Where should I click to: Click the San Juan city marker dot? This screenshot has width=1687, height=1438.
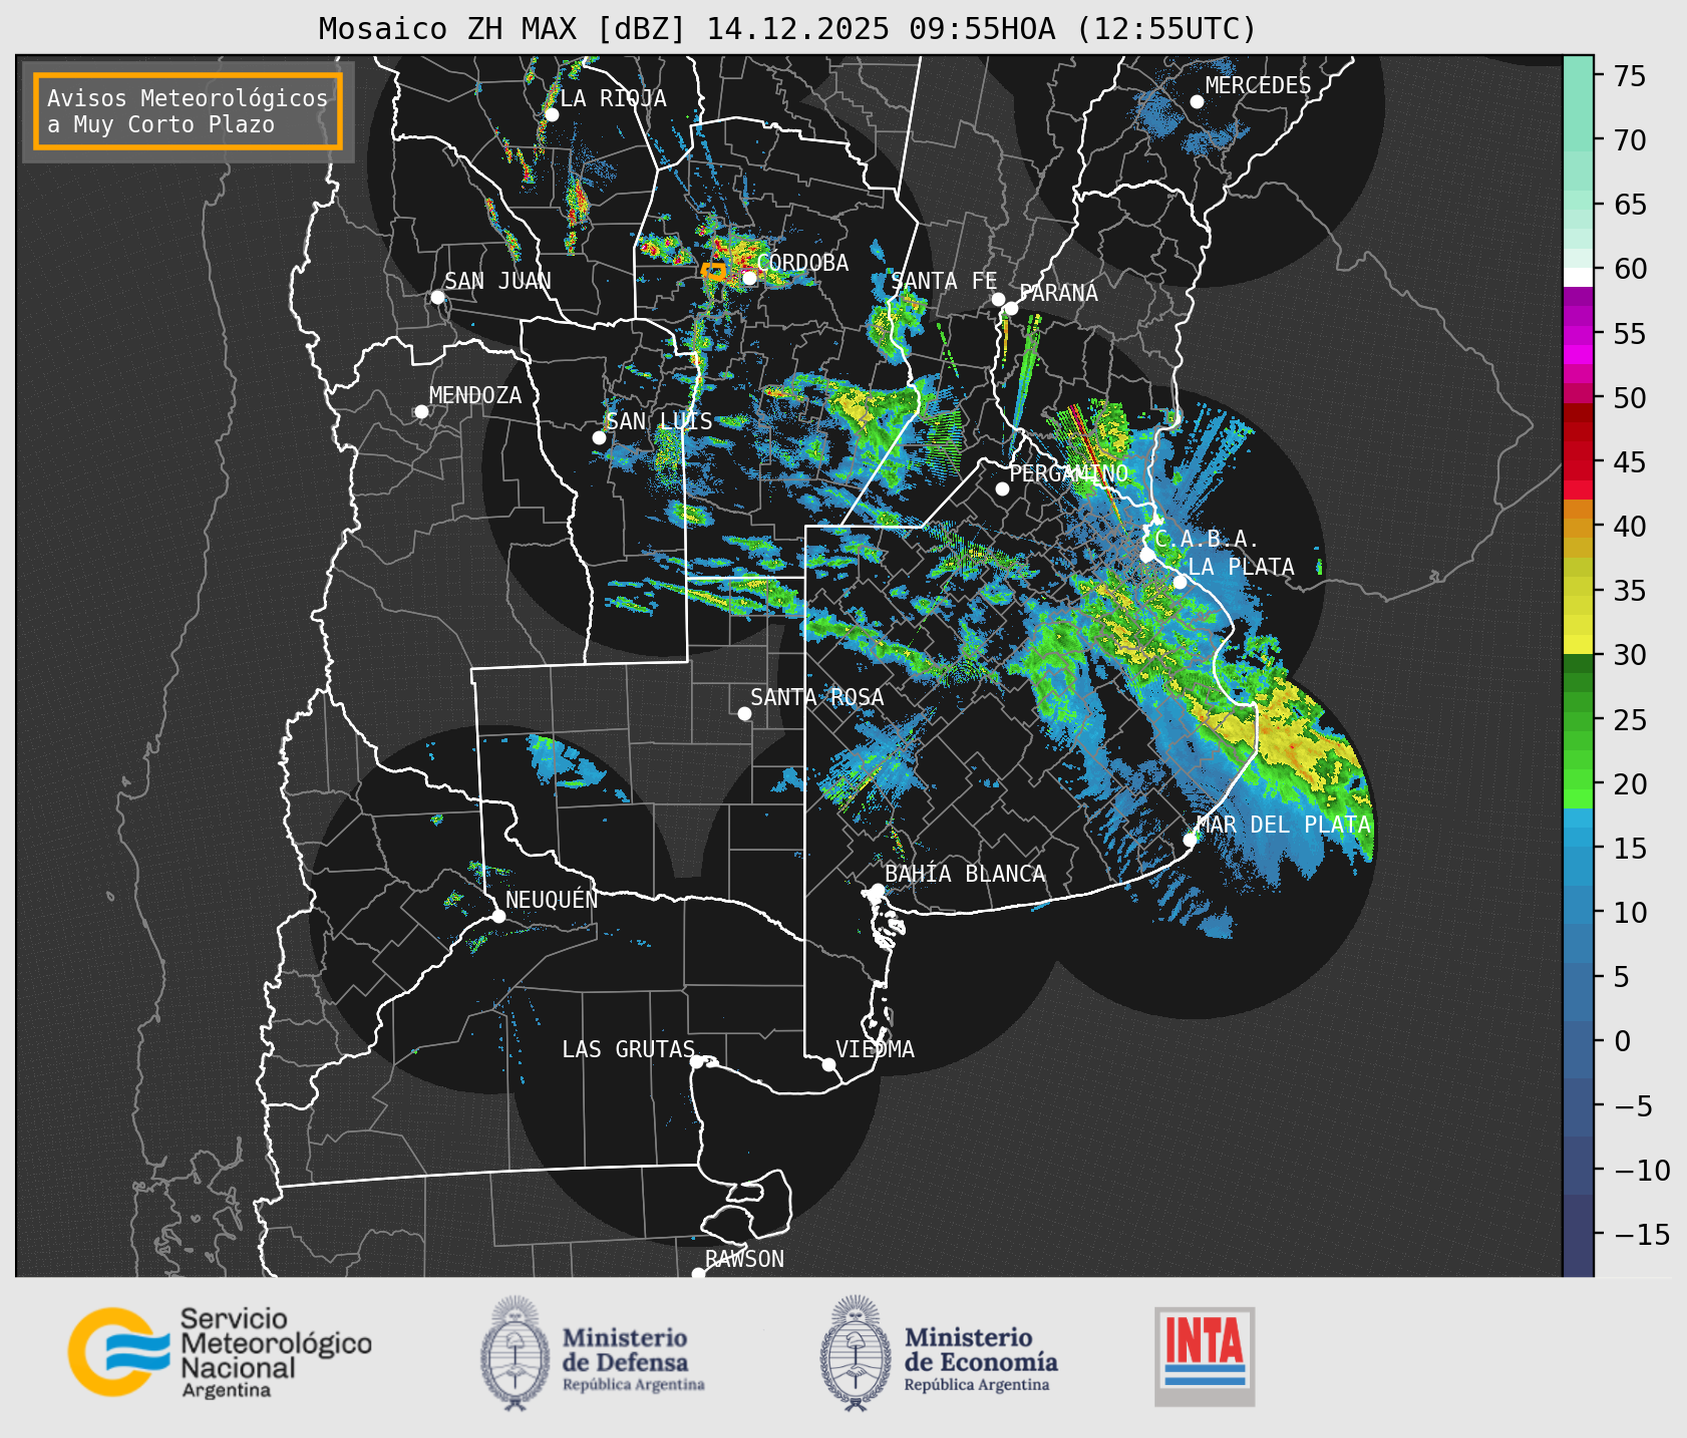437,297
